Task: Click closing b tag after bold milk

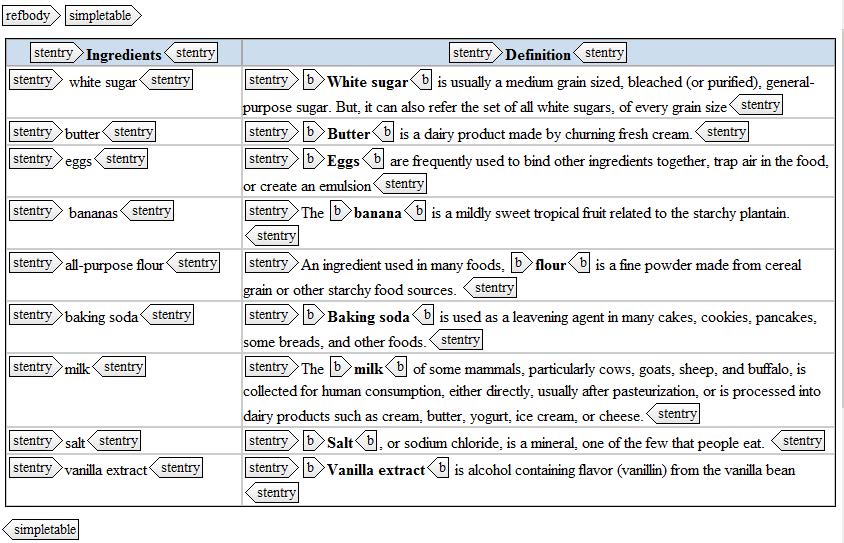Action: (397, 367)
